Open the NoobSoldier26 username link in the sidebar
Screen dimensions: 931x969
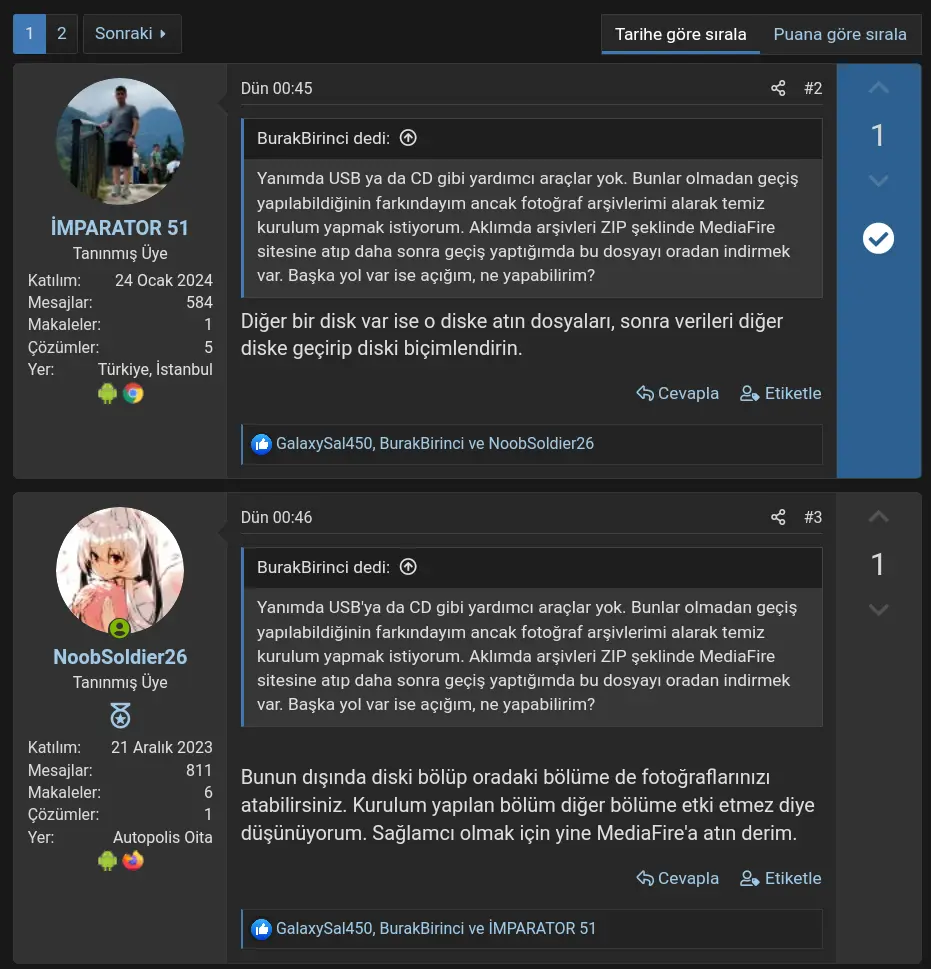coord(120,657)
